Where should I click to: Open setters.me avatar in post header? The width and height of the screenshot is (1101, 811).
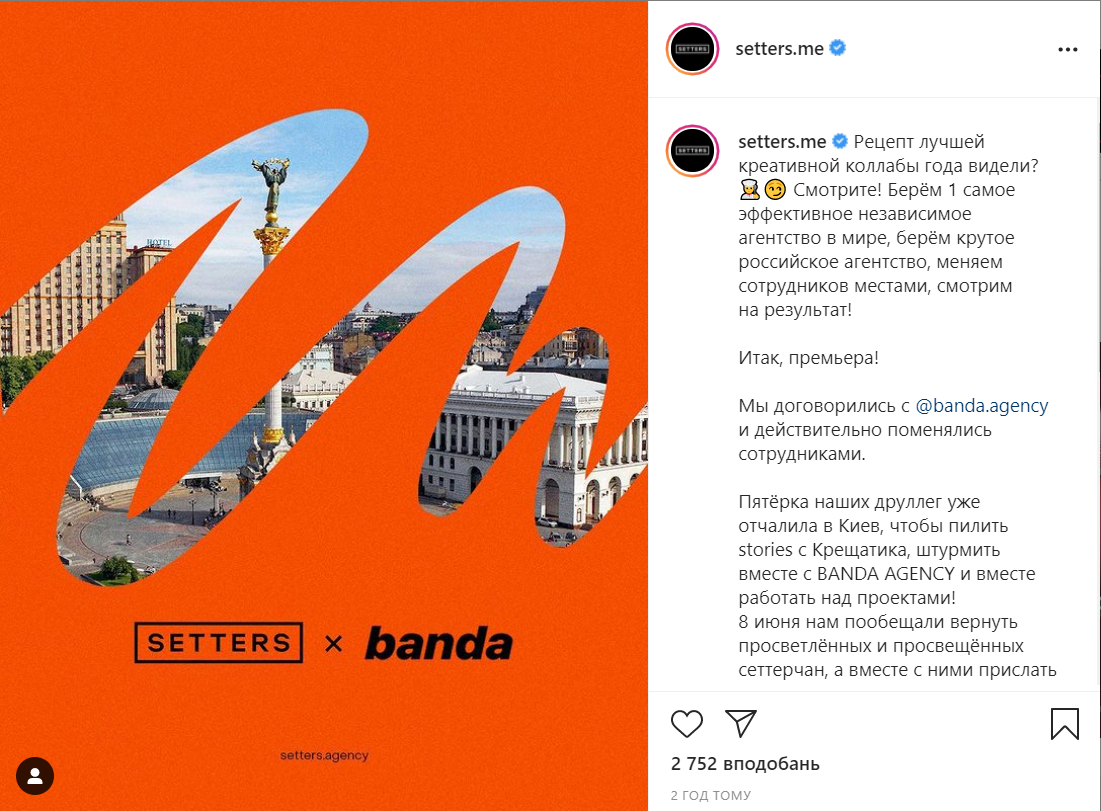tap(692, 48)
